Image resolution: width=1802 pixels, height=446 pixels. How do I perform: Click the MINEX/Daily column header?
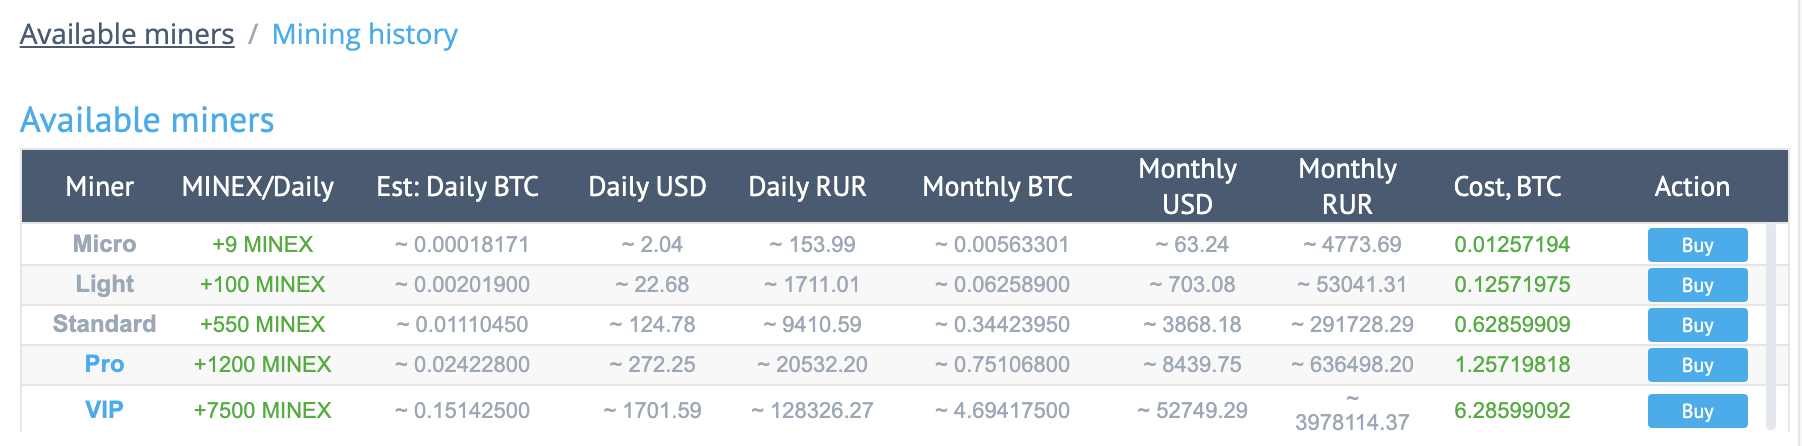pos(258,187)
